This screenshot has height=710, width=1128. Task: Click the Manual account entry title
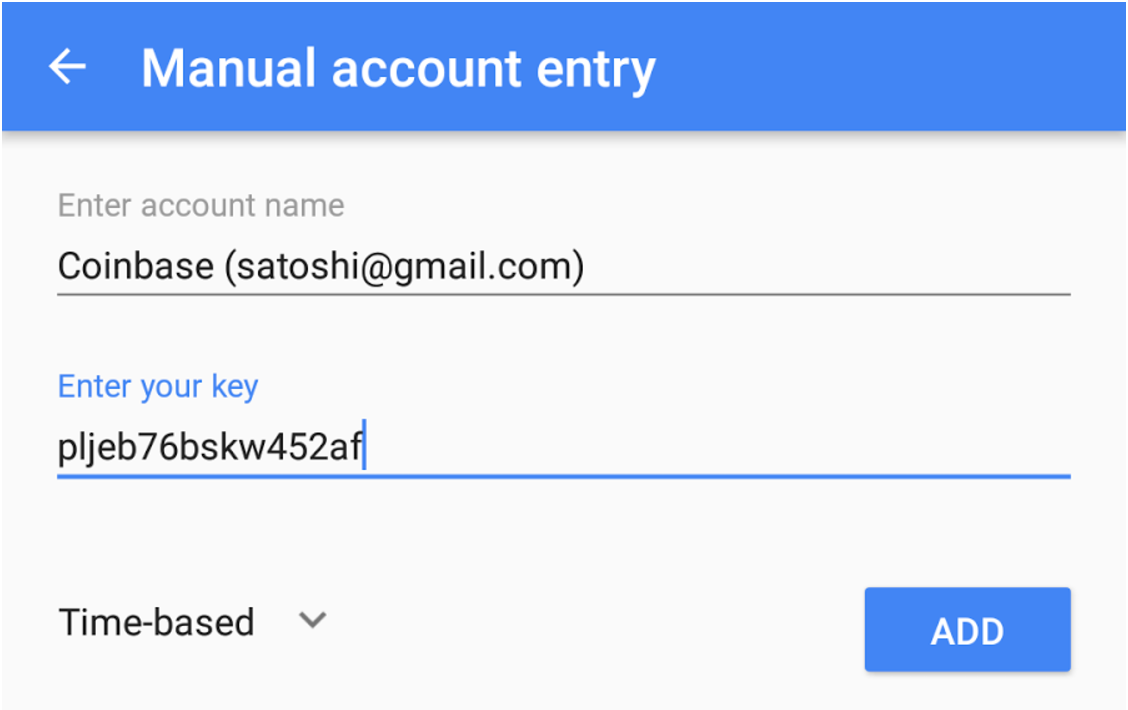pos(399,69)
